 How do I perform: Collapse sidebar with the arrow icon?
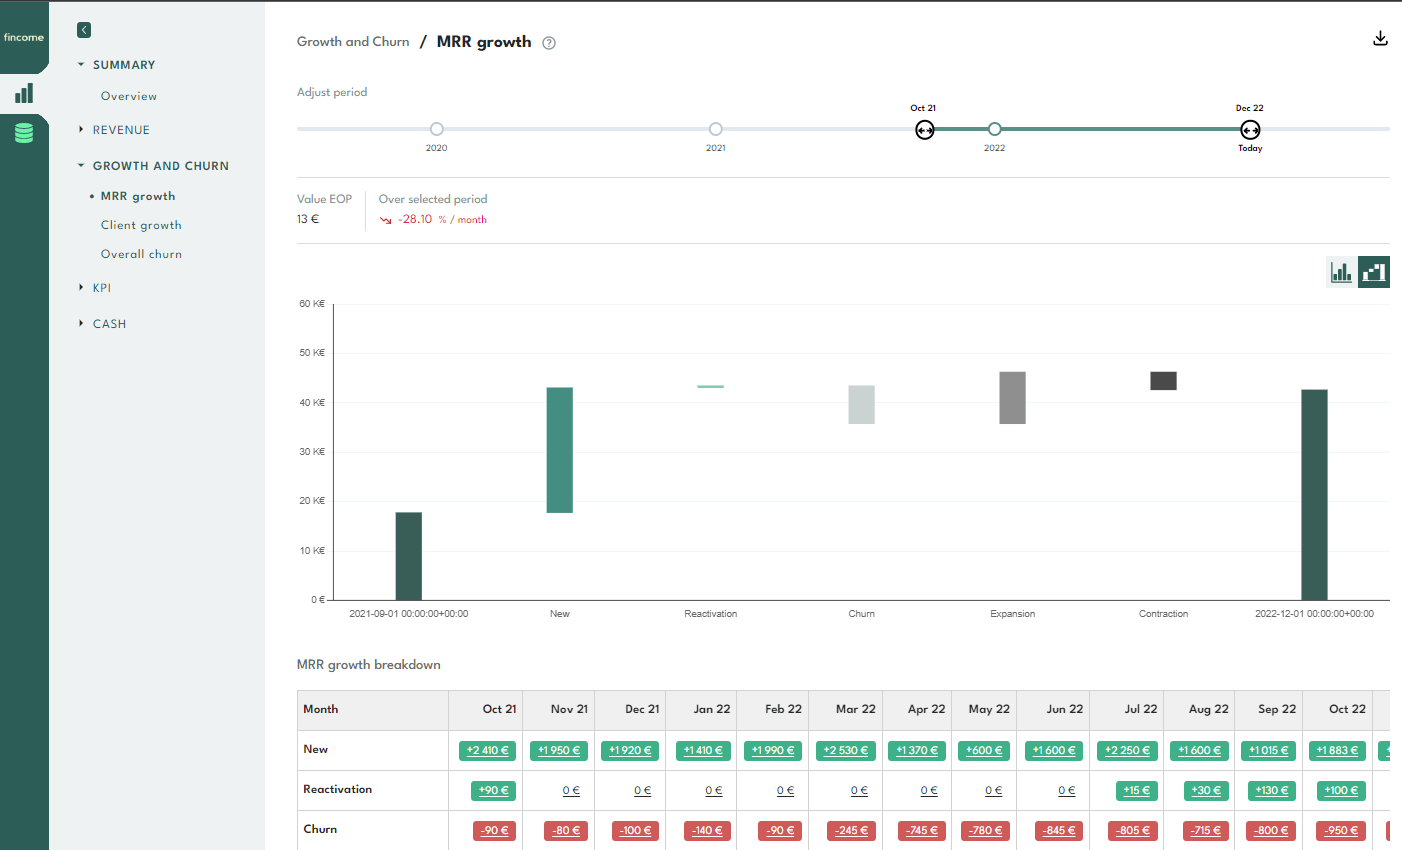(x=84, y=30)
